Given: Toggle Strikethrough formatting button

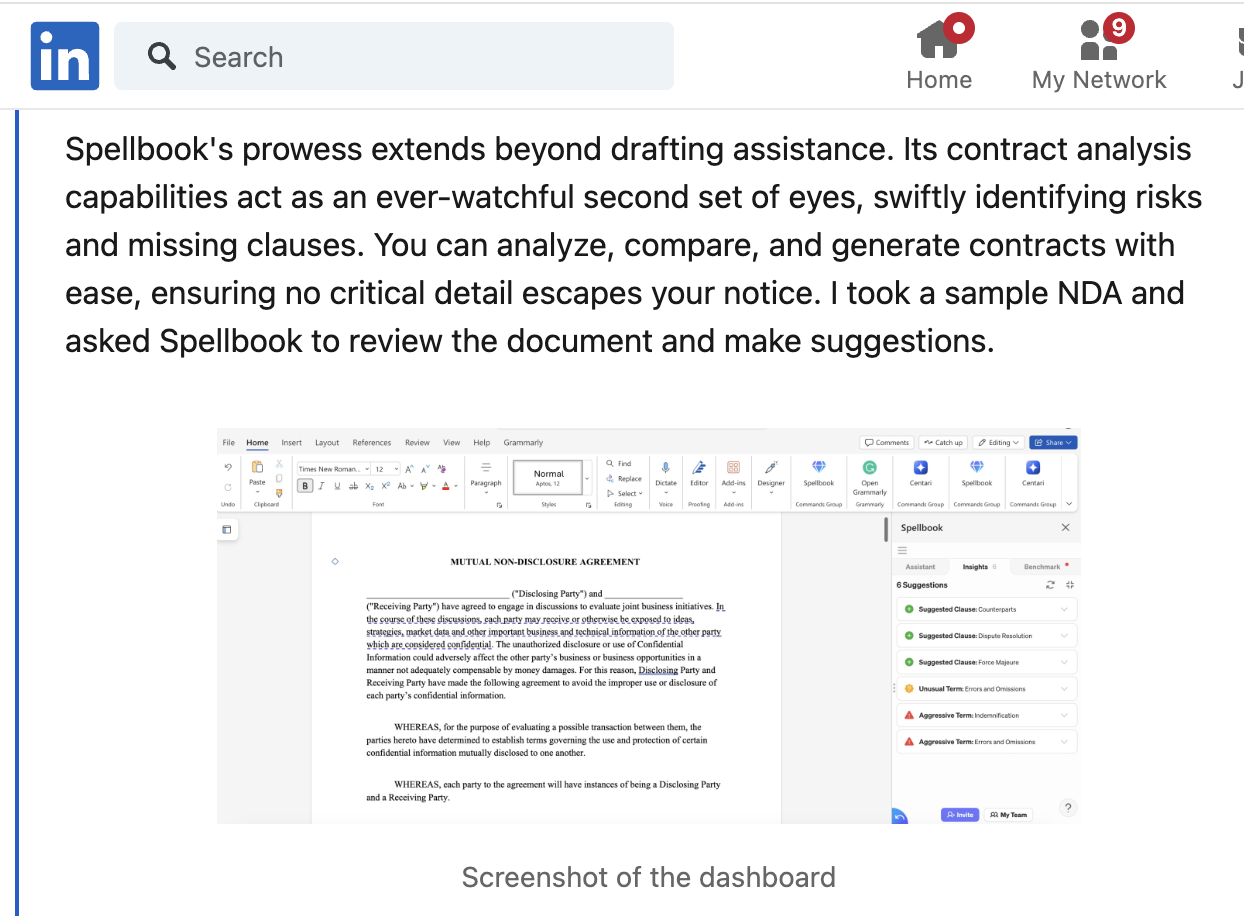Looking at the screenshot, I should click(353, 486).
